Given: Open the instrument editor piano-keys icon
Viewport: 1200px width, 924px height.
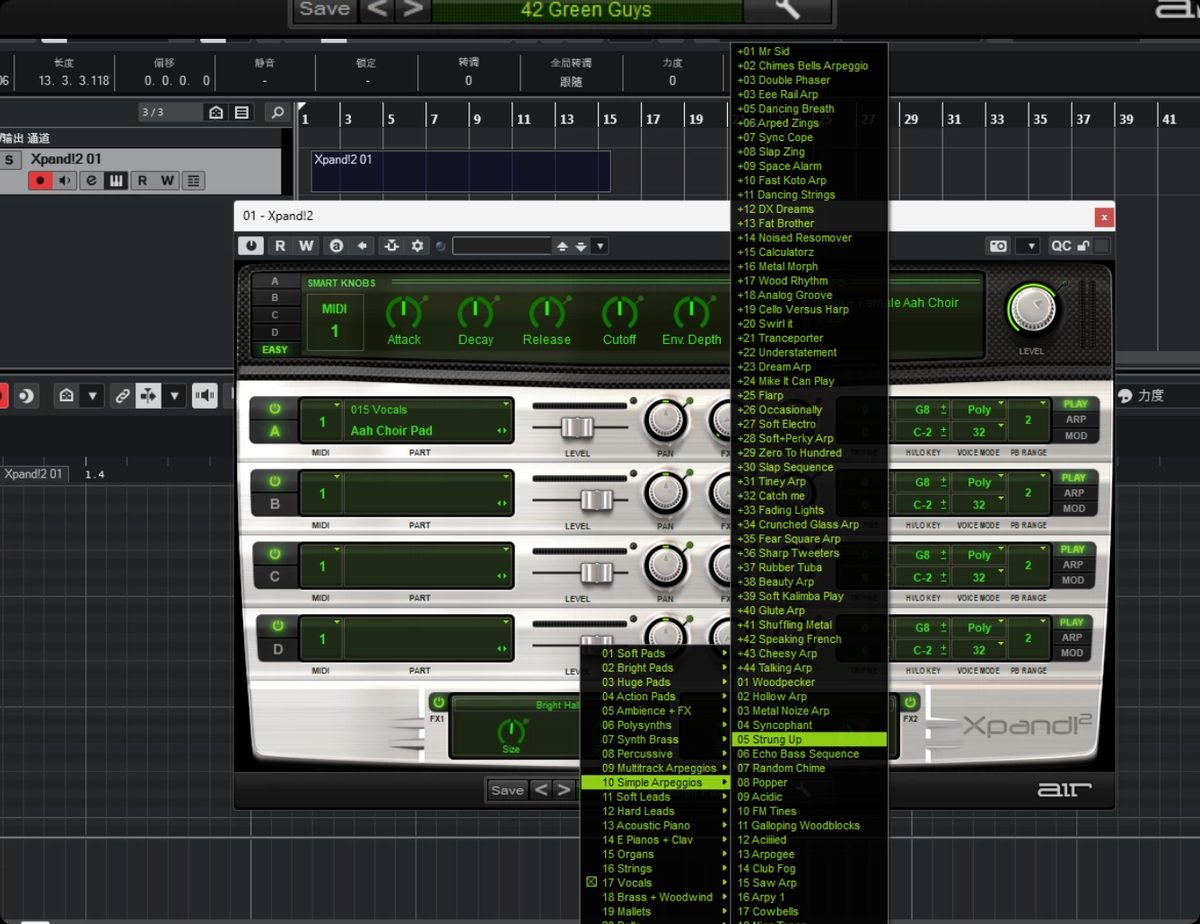Looking at the screenshot, I should (116, 181).
